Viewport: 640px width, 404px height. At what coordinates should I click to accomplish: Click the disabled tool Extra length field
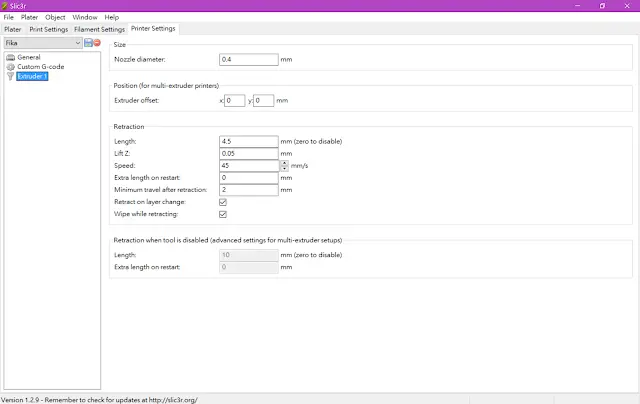coord(249,267)
